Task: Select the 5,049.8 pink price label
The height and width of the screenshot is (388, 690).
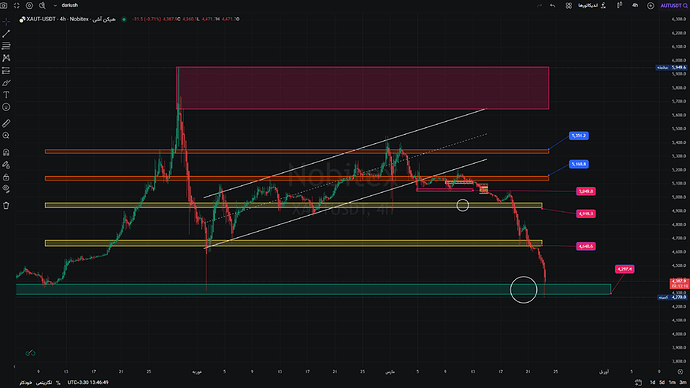Action: [586, 191]
